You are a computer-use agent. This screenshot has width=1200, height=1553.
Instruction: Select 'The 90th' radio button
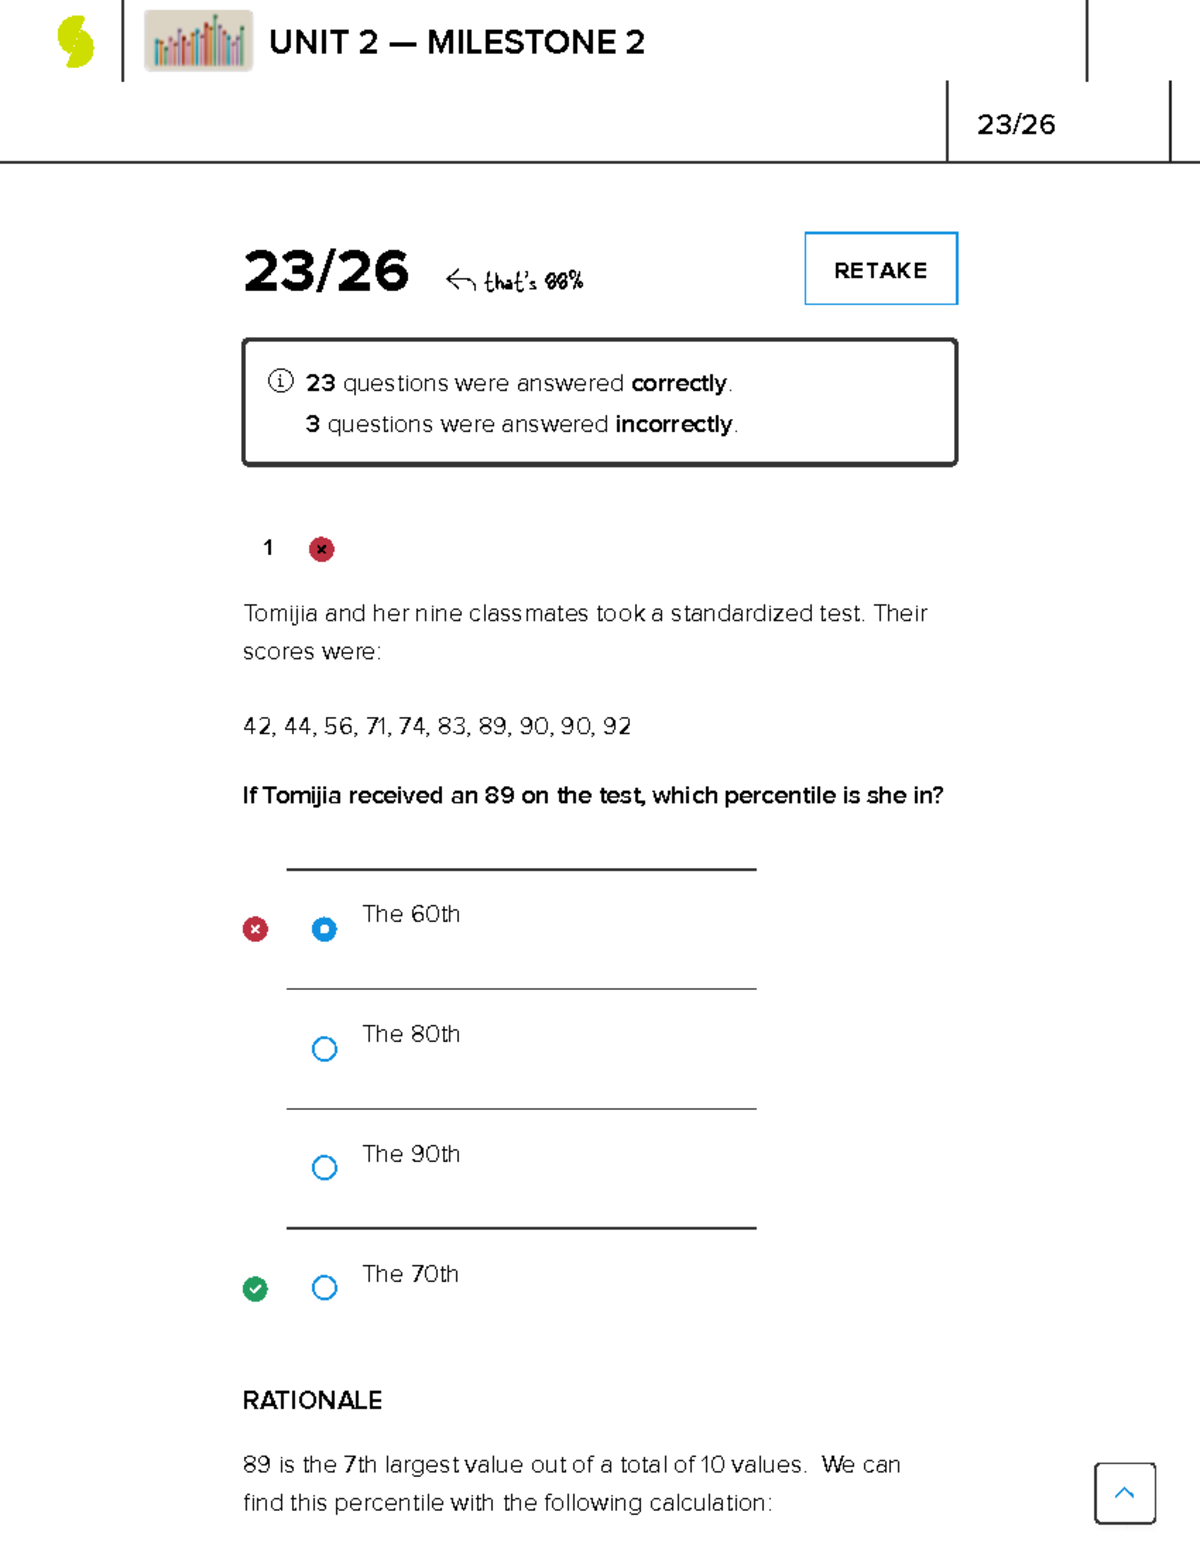coord(324,1167)
